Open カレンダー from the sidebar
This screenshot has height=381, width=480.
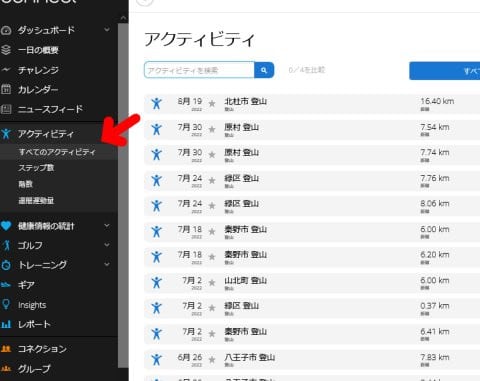pos(38,90)
